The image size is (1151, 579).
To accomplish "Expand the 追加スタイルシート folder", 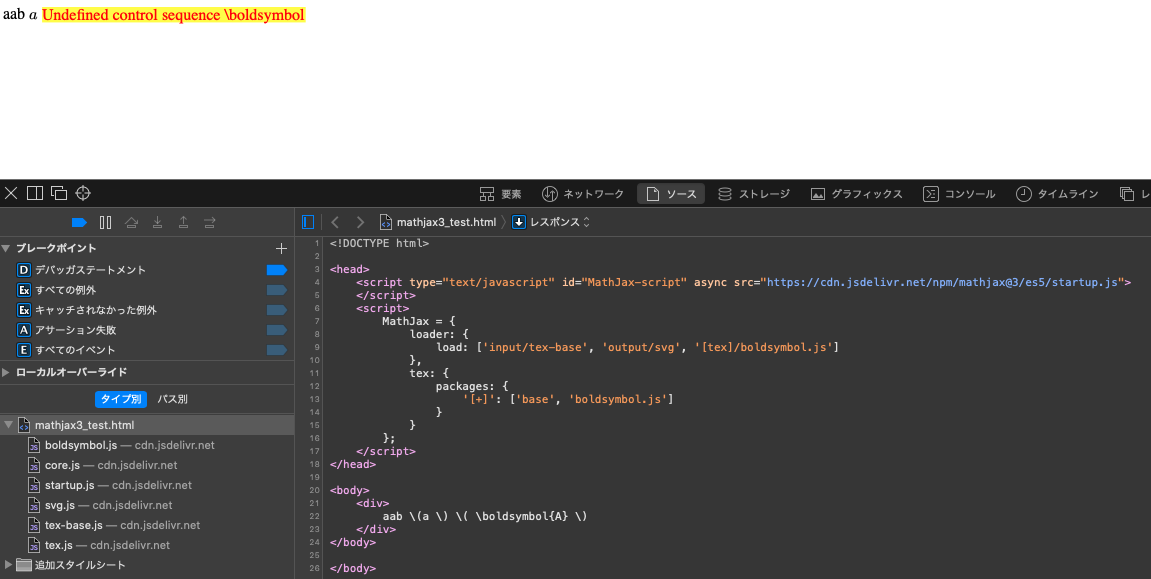I will (8, 565).
